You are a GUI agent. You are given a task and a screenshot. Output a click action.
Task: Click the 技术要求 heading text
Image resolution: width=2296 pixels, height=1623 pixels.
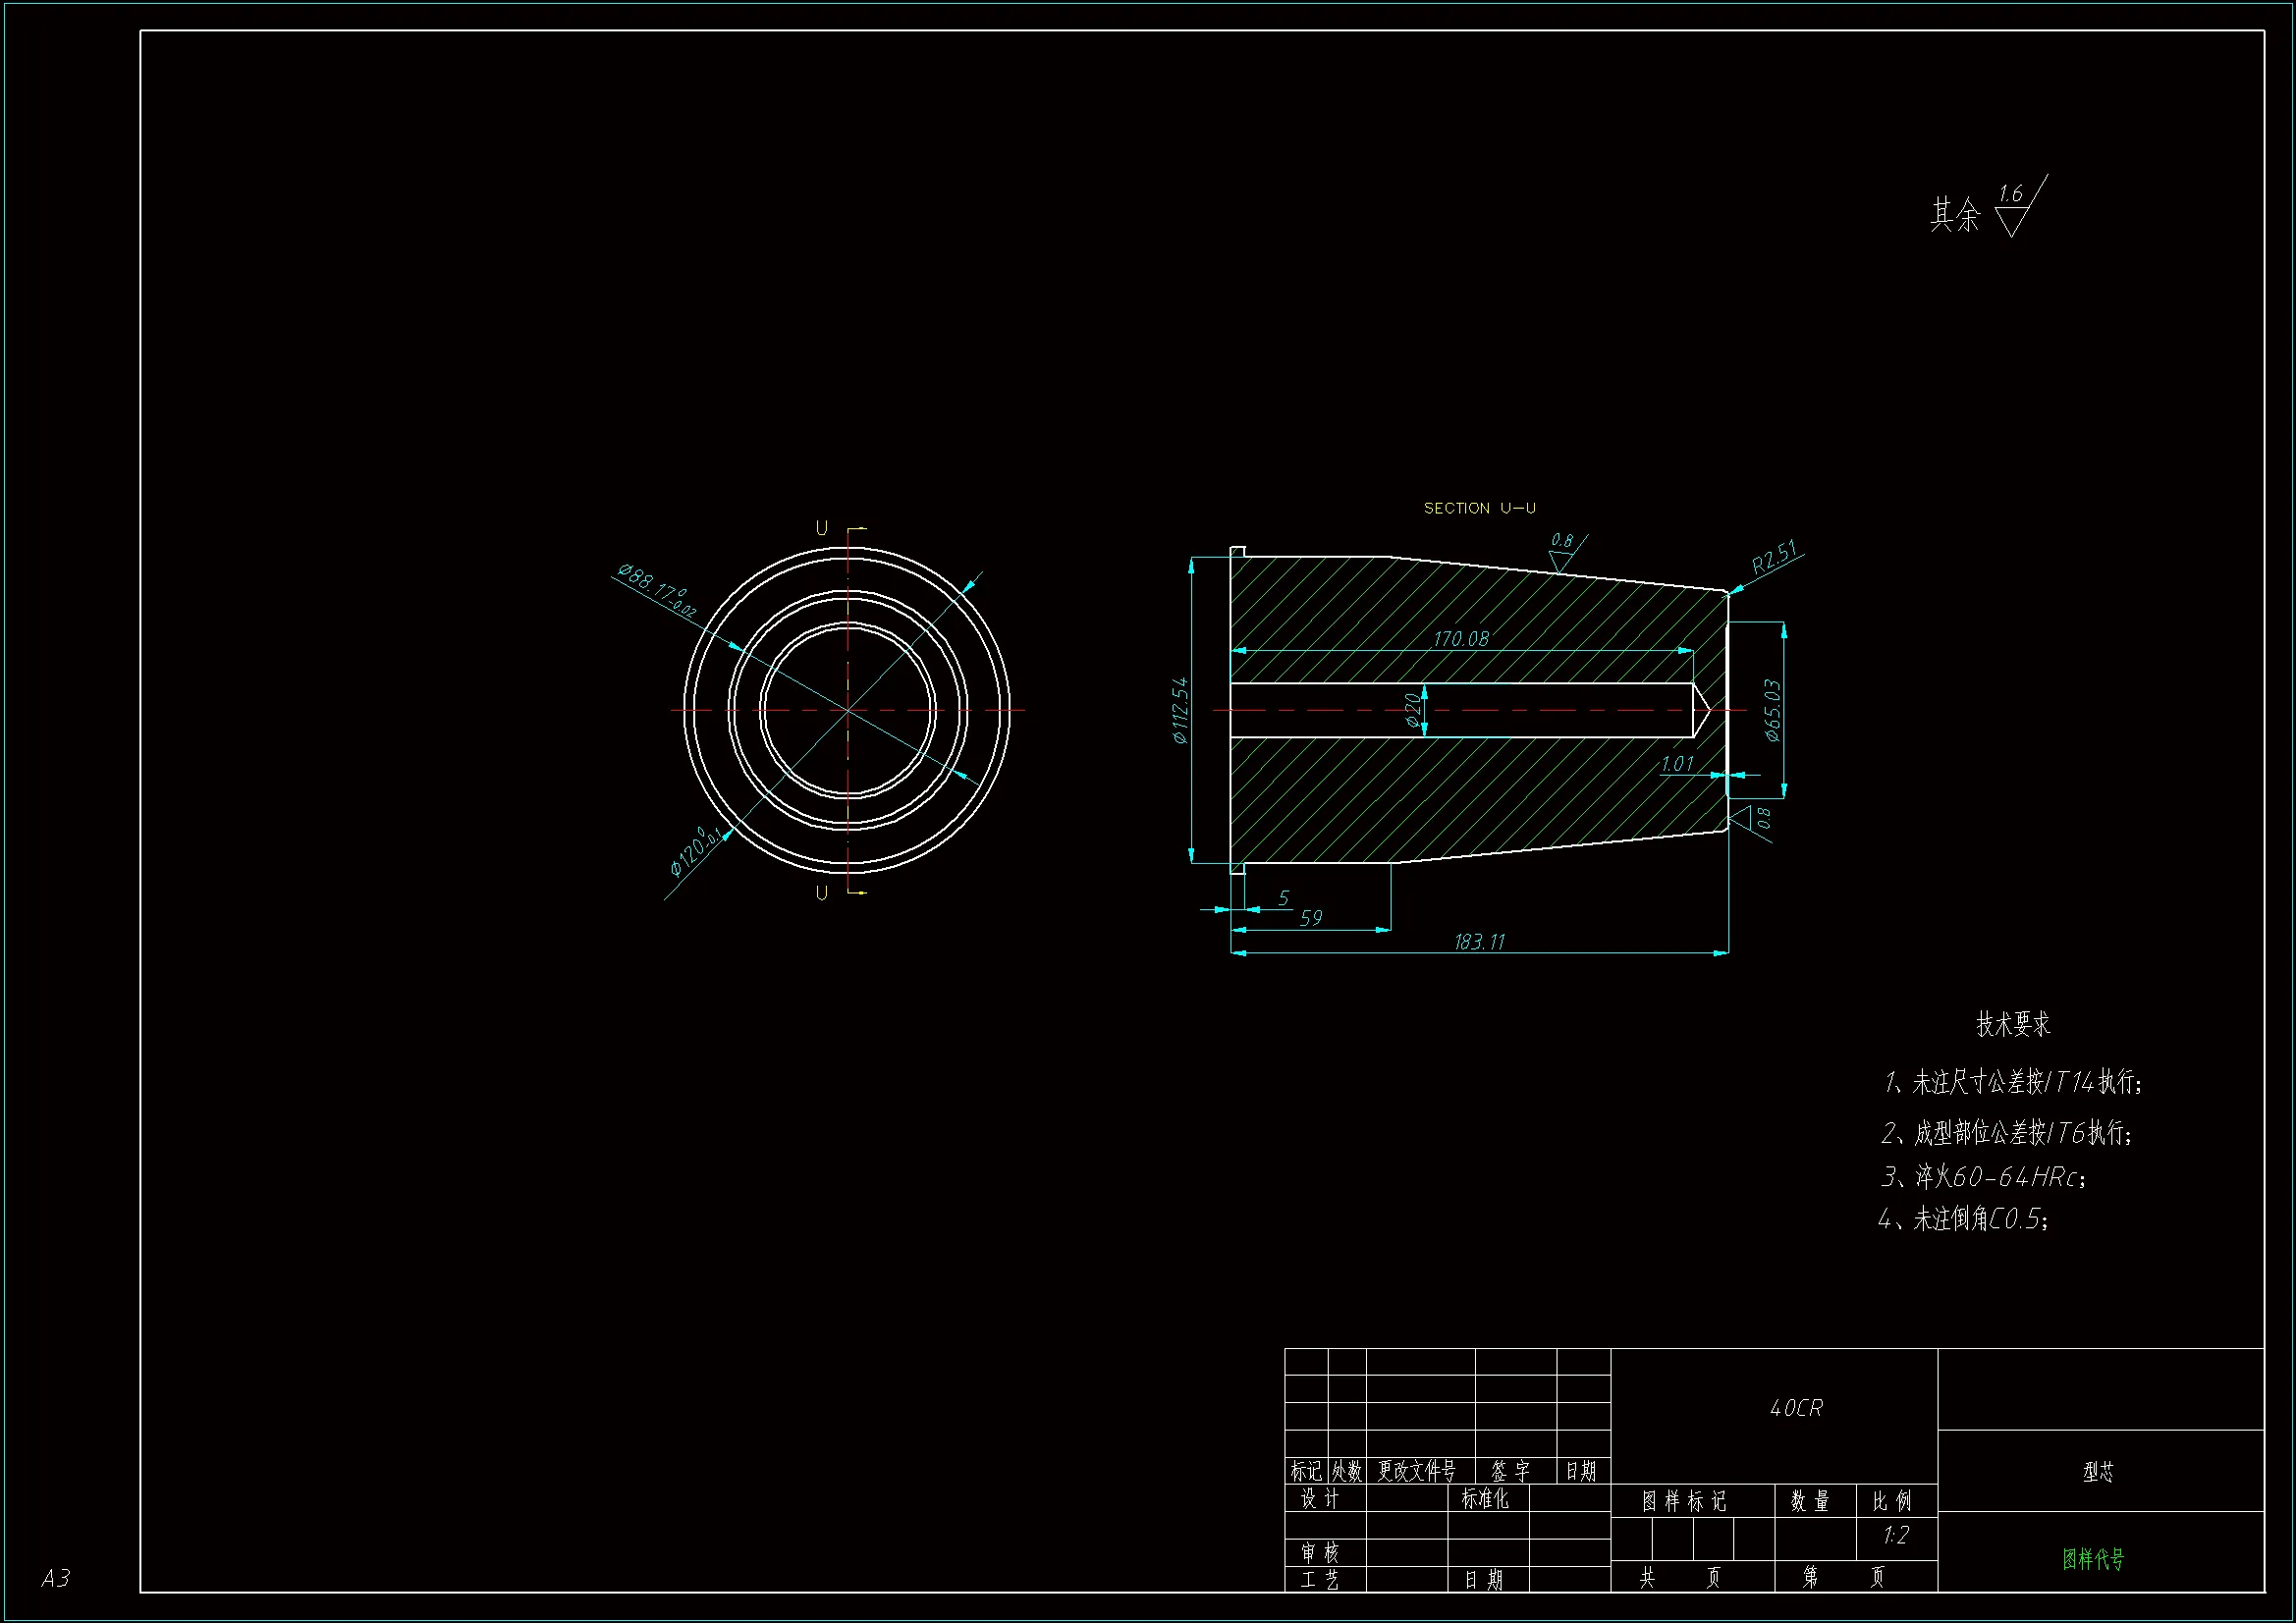pyautogui.click(x=2012, y=1024)
